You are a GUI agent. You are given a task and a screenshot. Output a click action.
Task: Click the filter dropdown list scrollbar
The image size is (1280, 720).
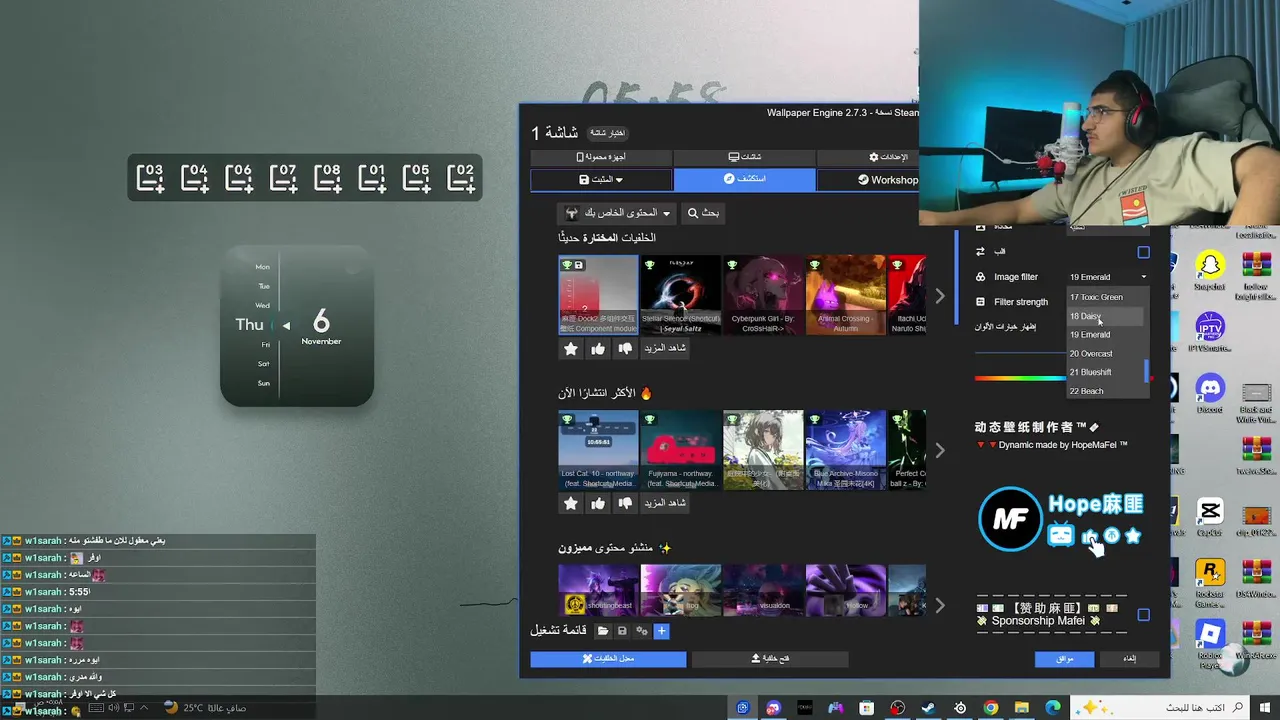tap(1147, 371)
